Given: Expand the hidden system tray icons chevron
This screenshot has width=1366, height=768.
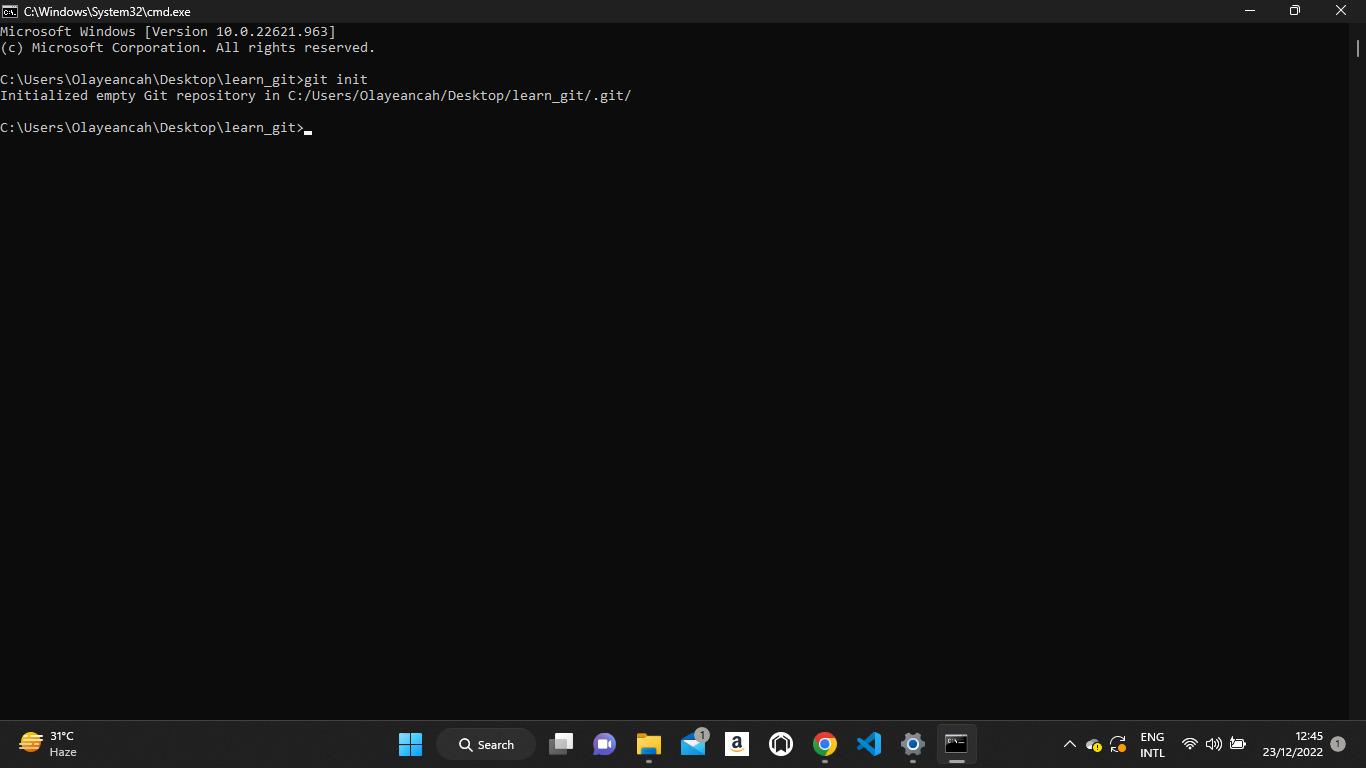Looking at the screenshot, I should (x=1069, y=744).
